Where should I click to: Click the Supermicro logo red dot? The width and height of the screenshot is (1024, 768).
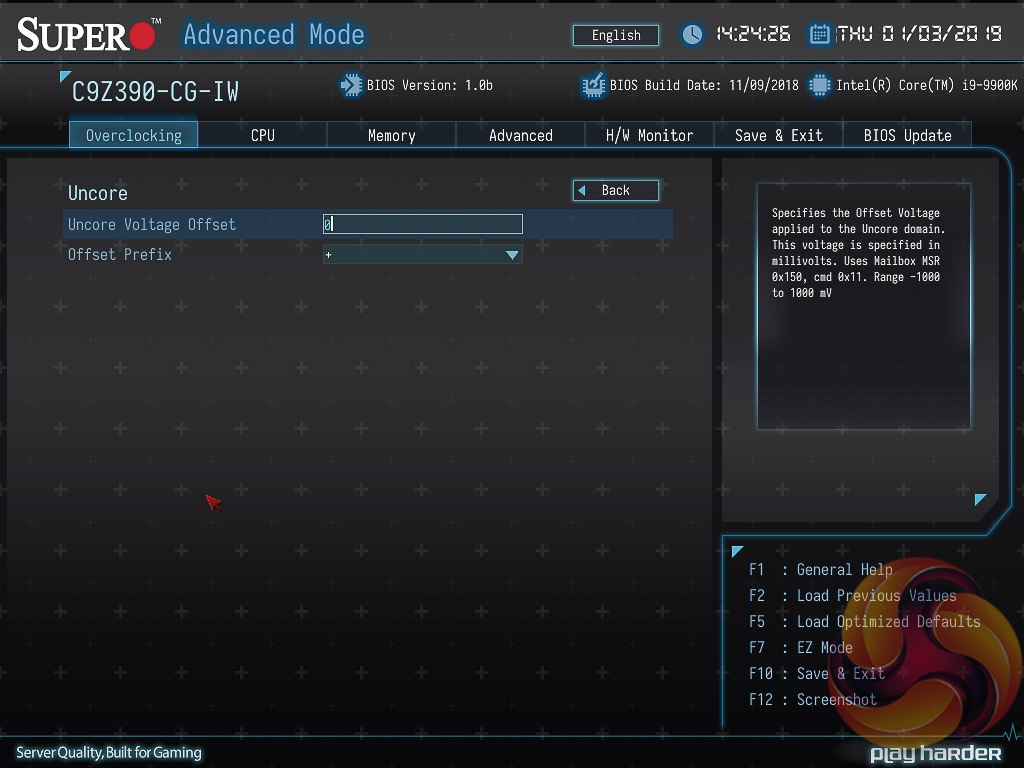(143, 37)
